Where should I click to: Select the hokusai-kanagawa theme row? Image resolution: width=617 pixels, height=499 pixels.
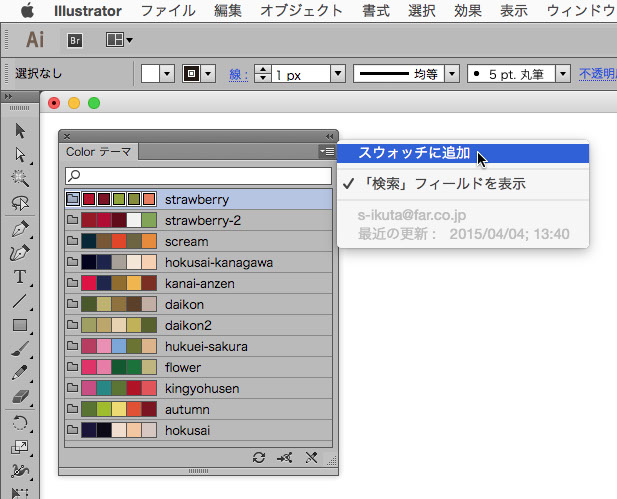198,262
